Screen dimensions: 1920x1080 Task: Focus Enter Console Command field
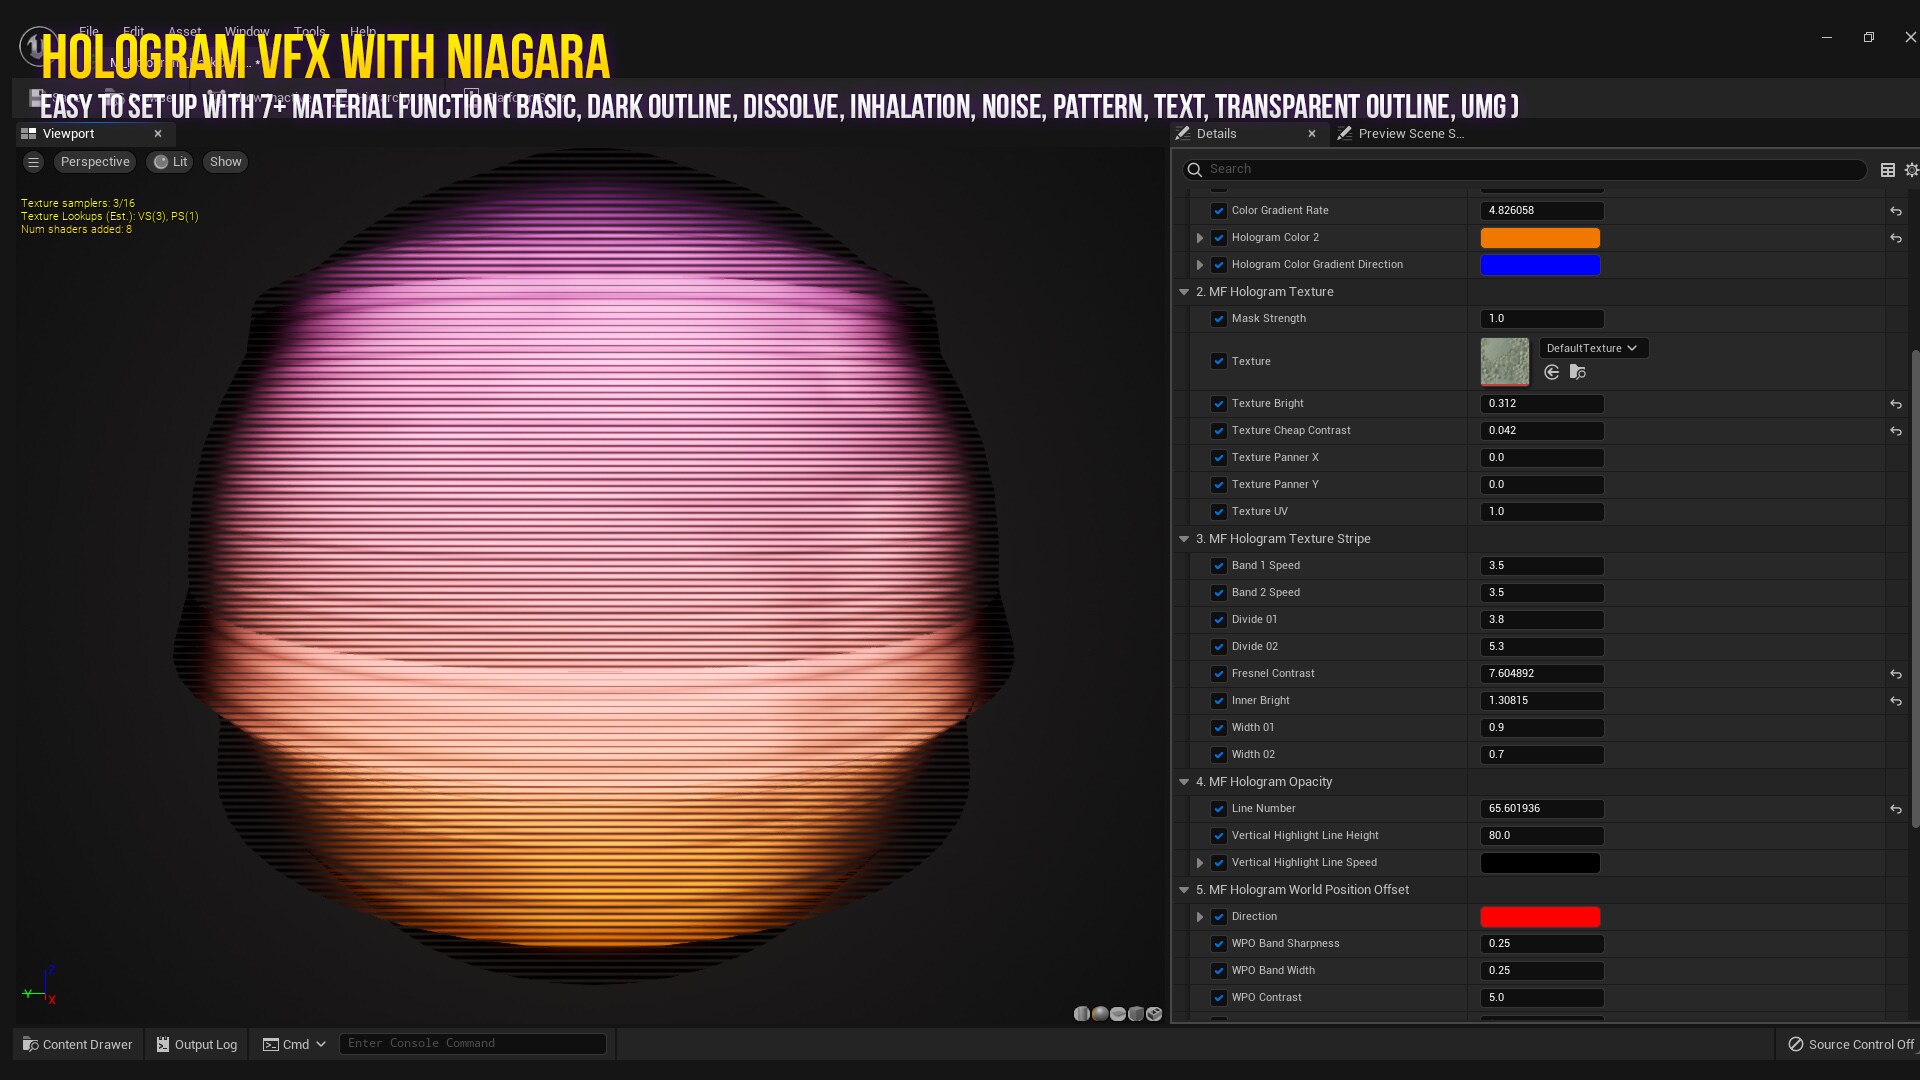click(x=473, y=1043)
